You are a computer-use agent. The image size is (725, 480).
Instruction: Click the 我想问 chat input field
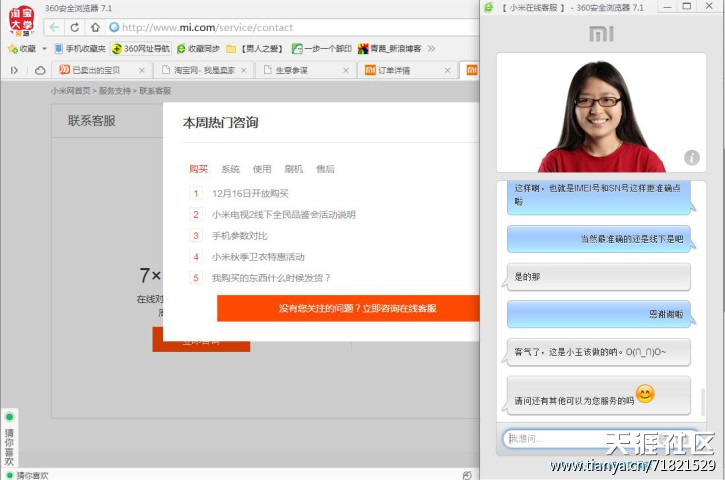click(600, 438)
